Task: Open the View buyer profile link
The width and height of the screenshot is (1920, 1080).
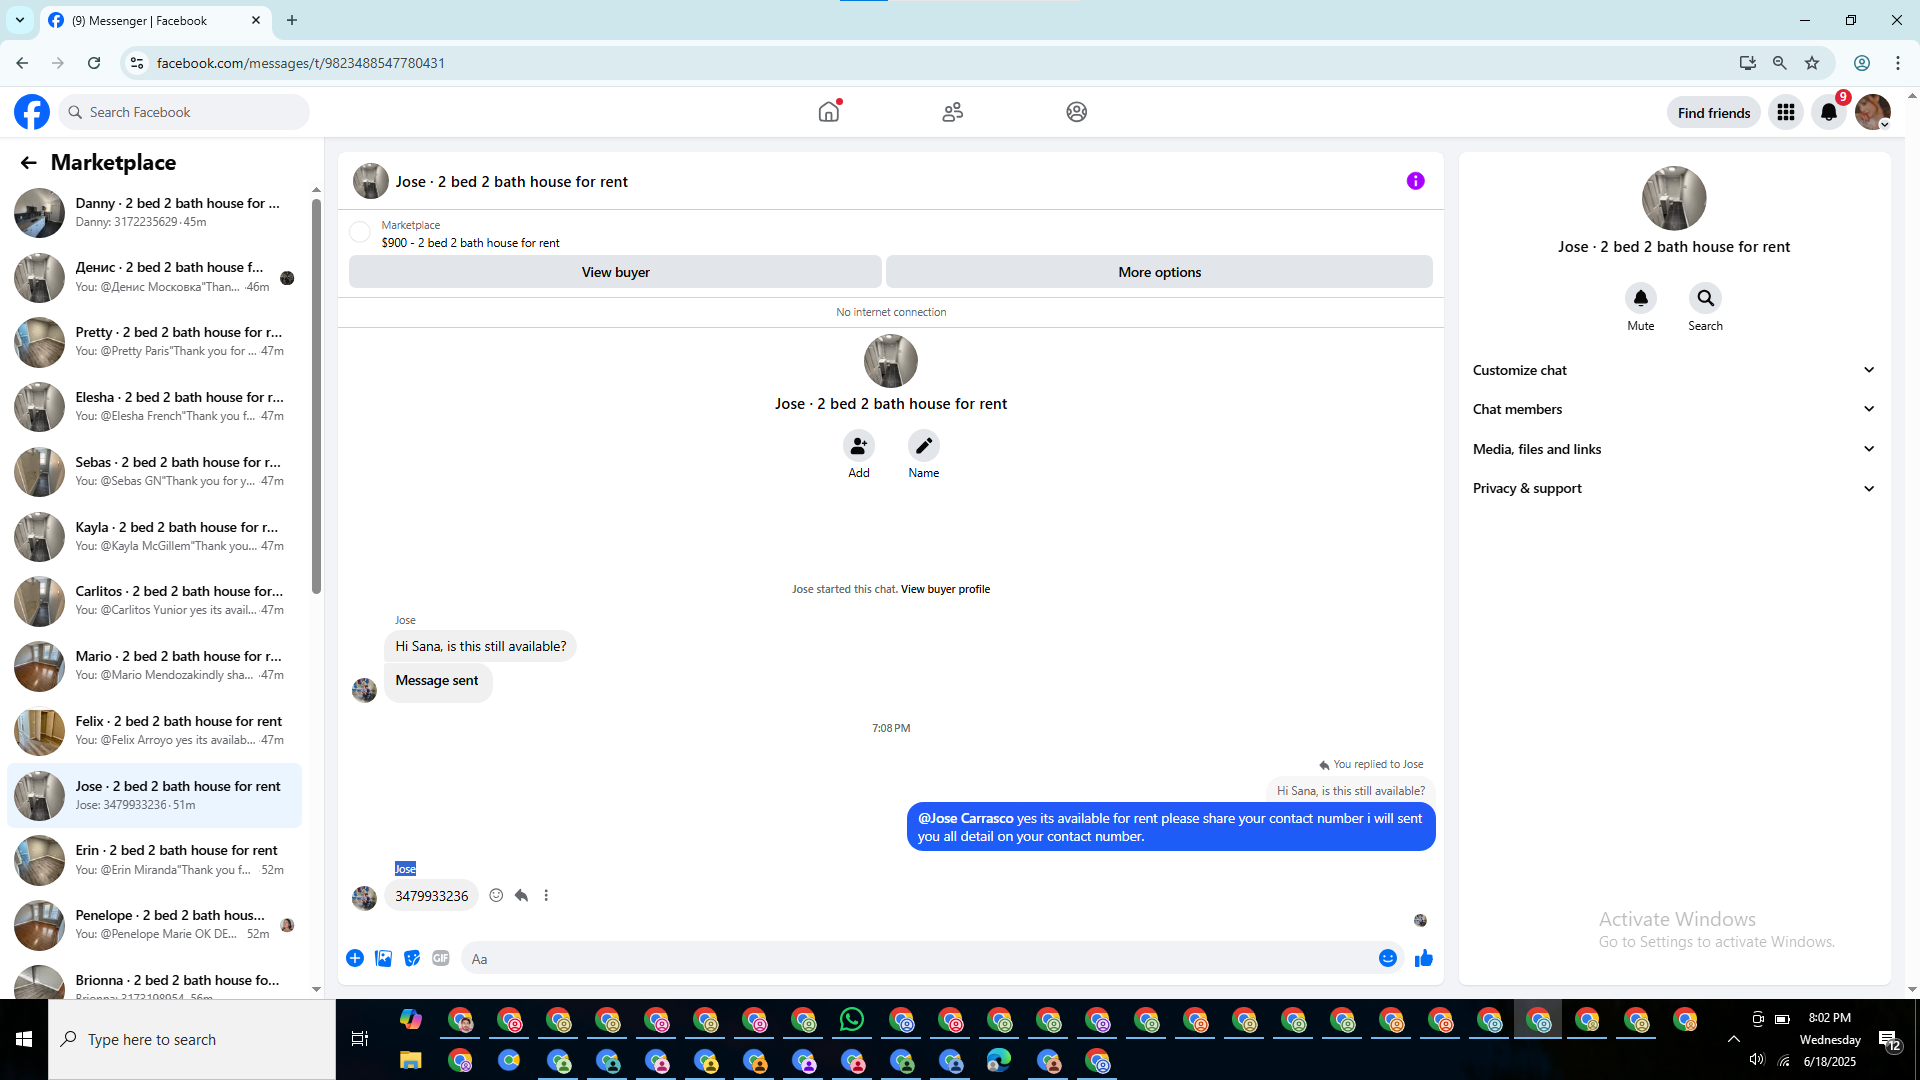Action: (945, 589)
